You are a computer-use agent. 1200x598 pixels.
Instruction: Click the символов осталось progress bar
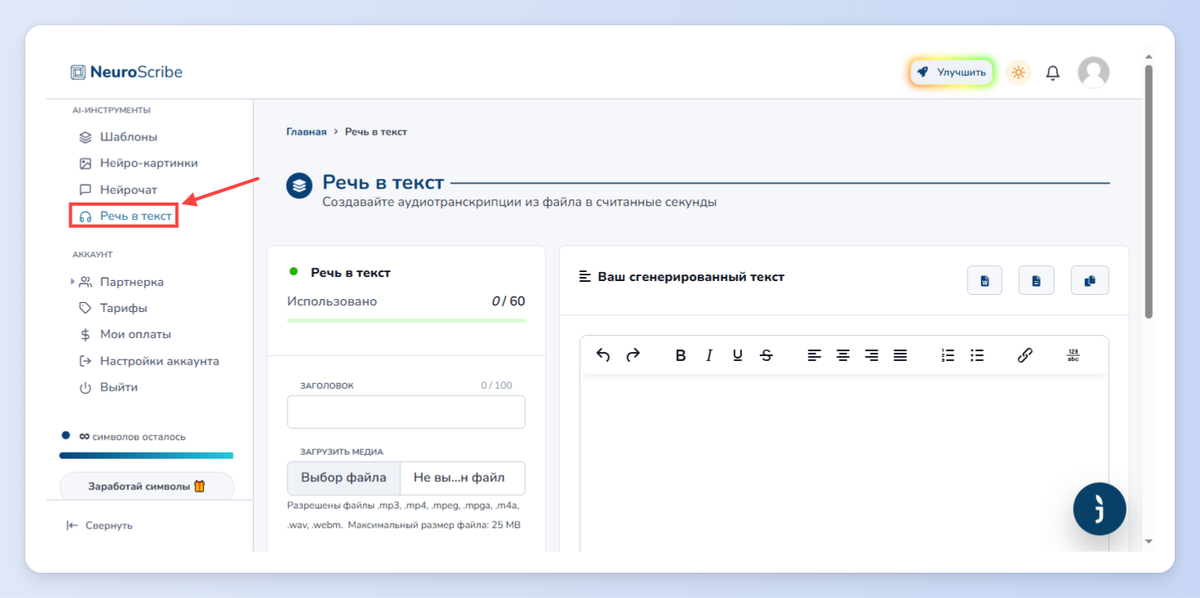pos(146,455)
